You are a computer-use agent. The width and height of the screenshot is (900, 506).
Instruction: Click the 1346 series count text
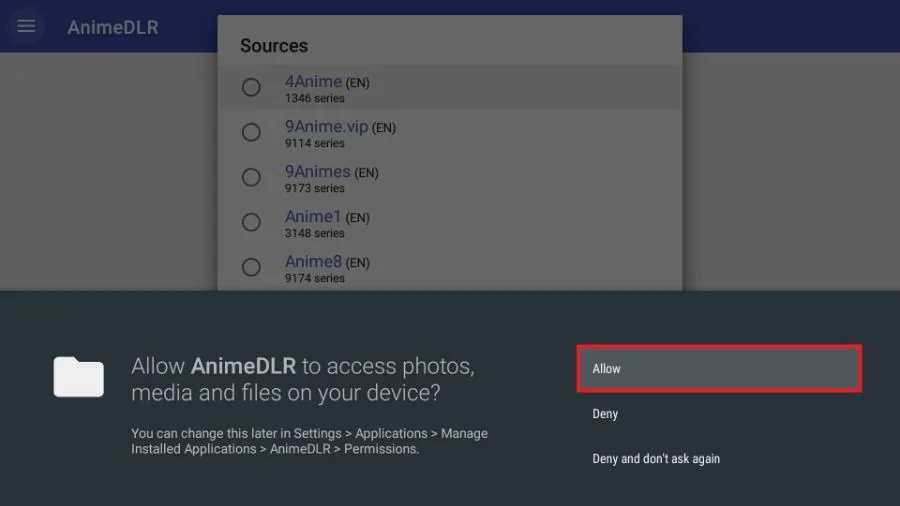314,99
